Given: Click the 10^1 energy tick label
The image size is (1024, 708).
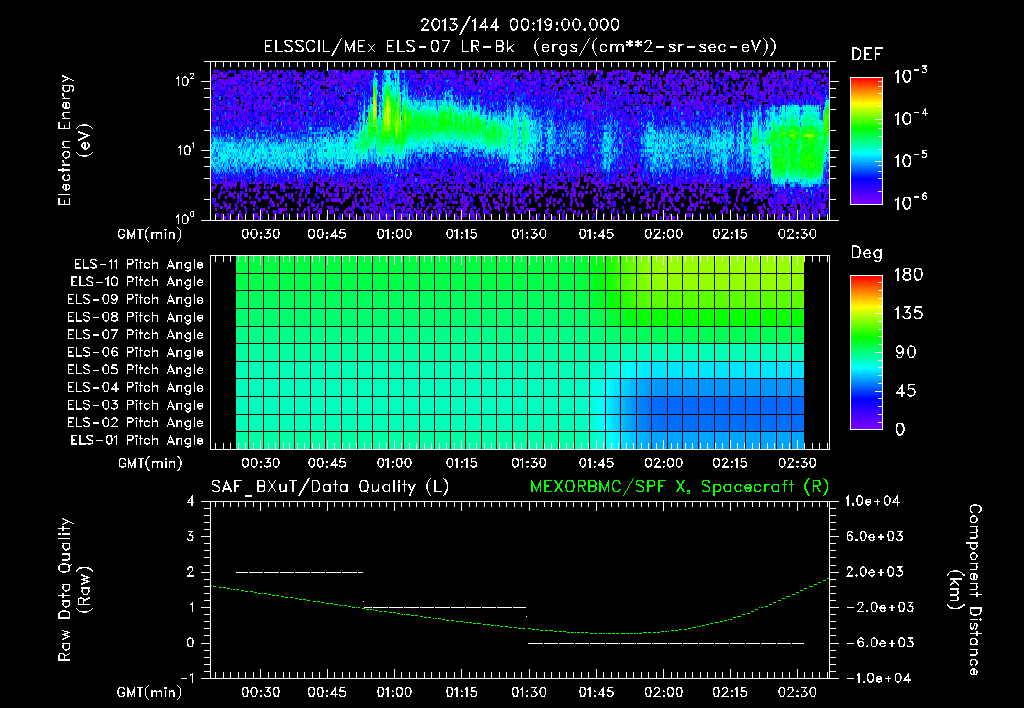Looking at the screenshot, I should tap(185, 150).
